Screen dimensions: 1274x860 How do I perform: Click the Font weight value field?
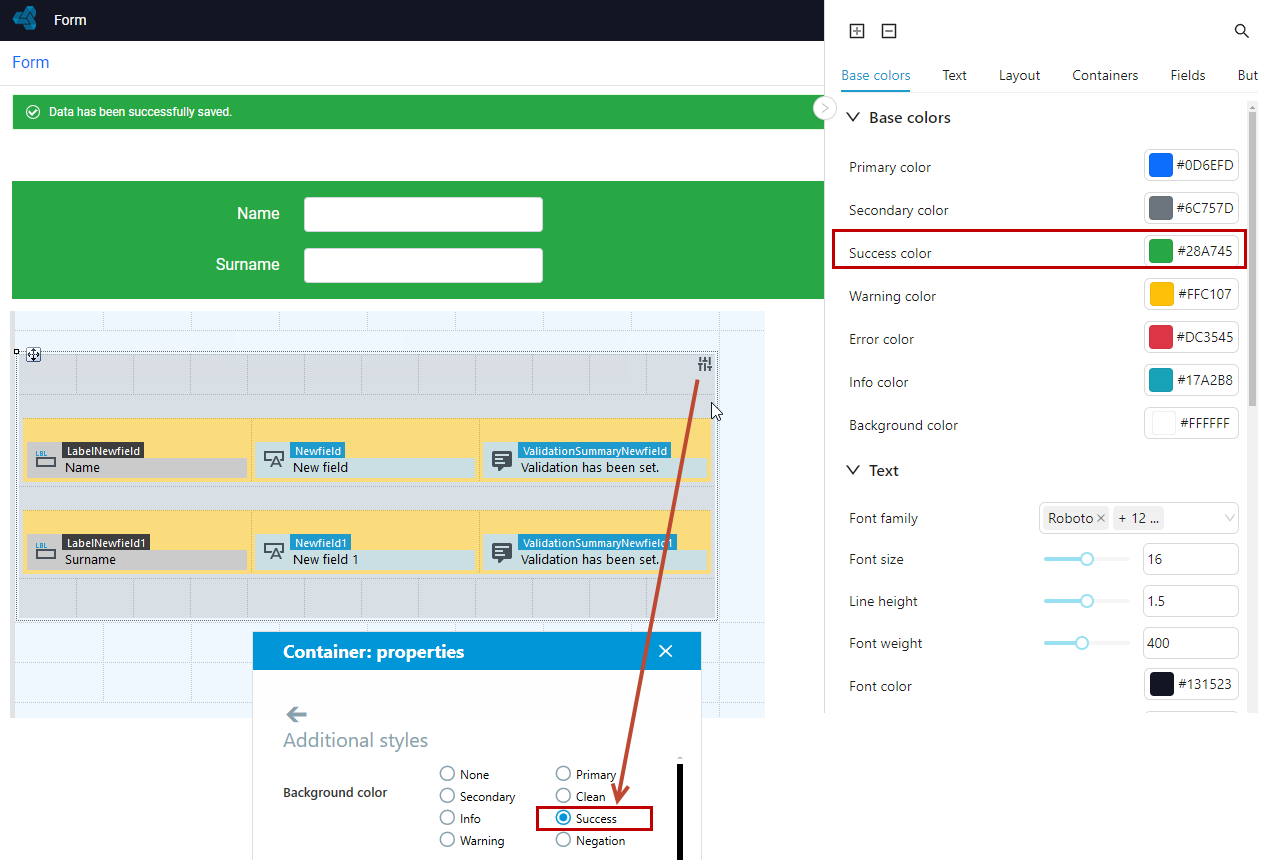point(1190,643)
